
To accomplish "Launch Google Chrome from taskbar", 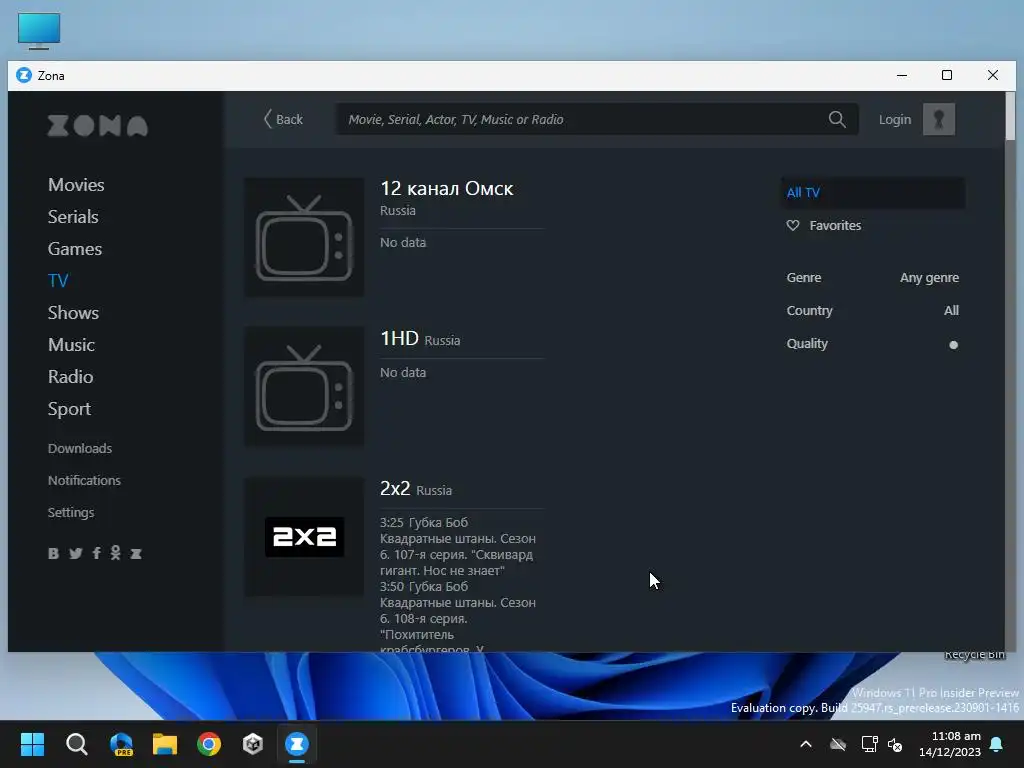I will 209,744.
